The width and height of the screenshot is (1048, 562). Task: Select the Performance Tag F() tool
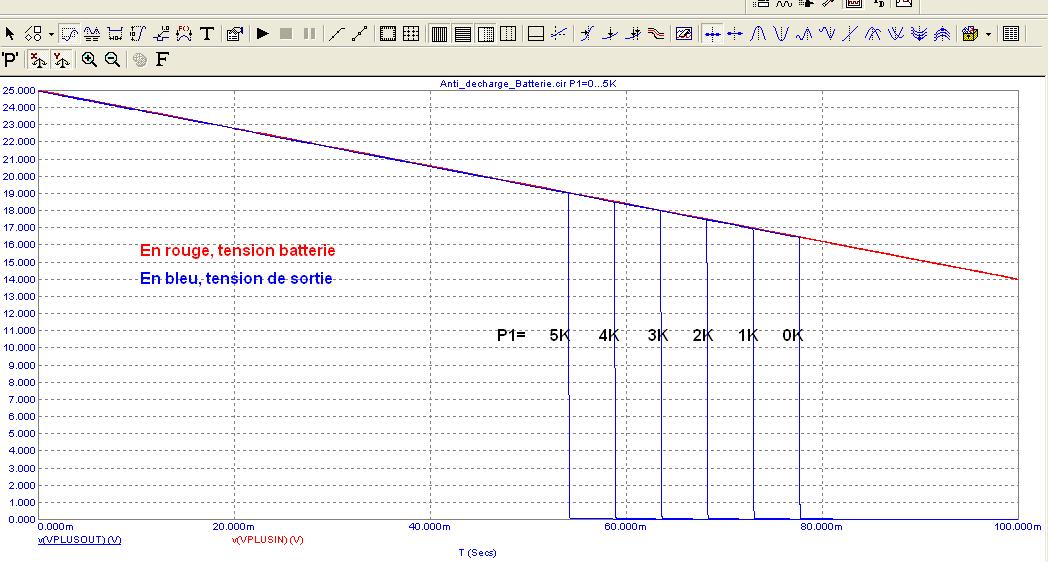click(184, 33)
